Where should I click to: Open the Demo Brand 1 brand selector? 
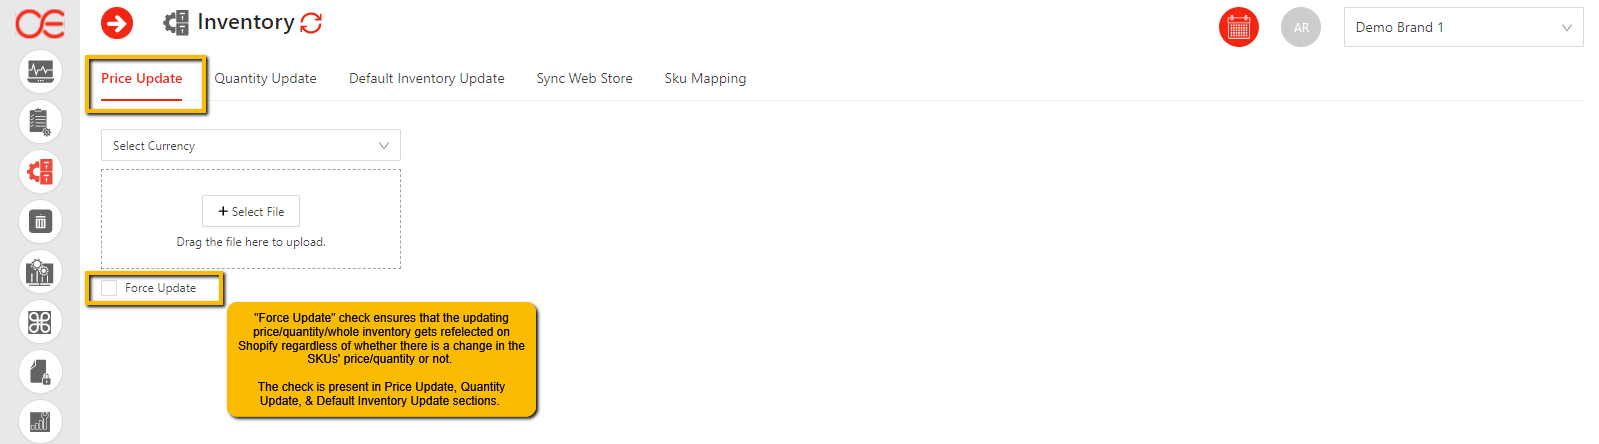point(1462,27)
